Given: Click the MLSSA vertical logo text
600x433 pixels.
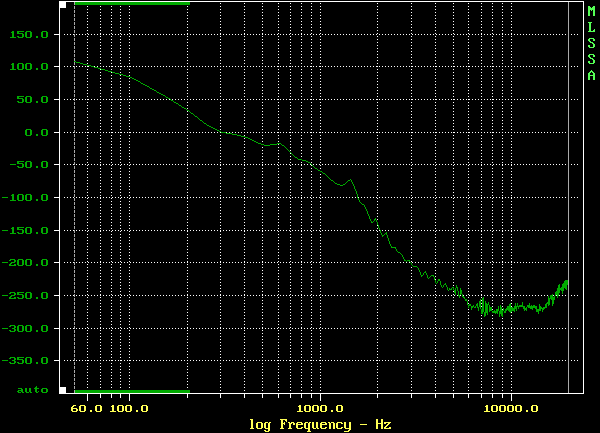Looking at the screenshot, I should (591, 43).
